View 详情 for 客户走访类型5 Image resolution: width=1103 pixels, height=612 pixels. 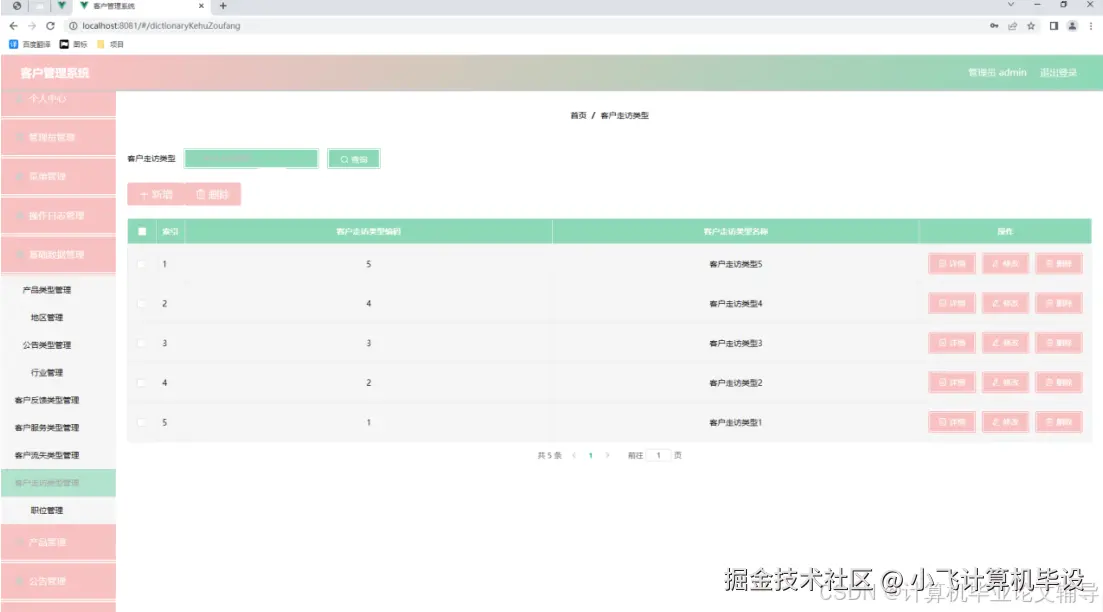pyautogui.click(x=952, y=264)
